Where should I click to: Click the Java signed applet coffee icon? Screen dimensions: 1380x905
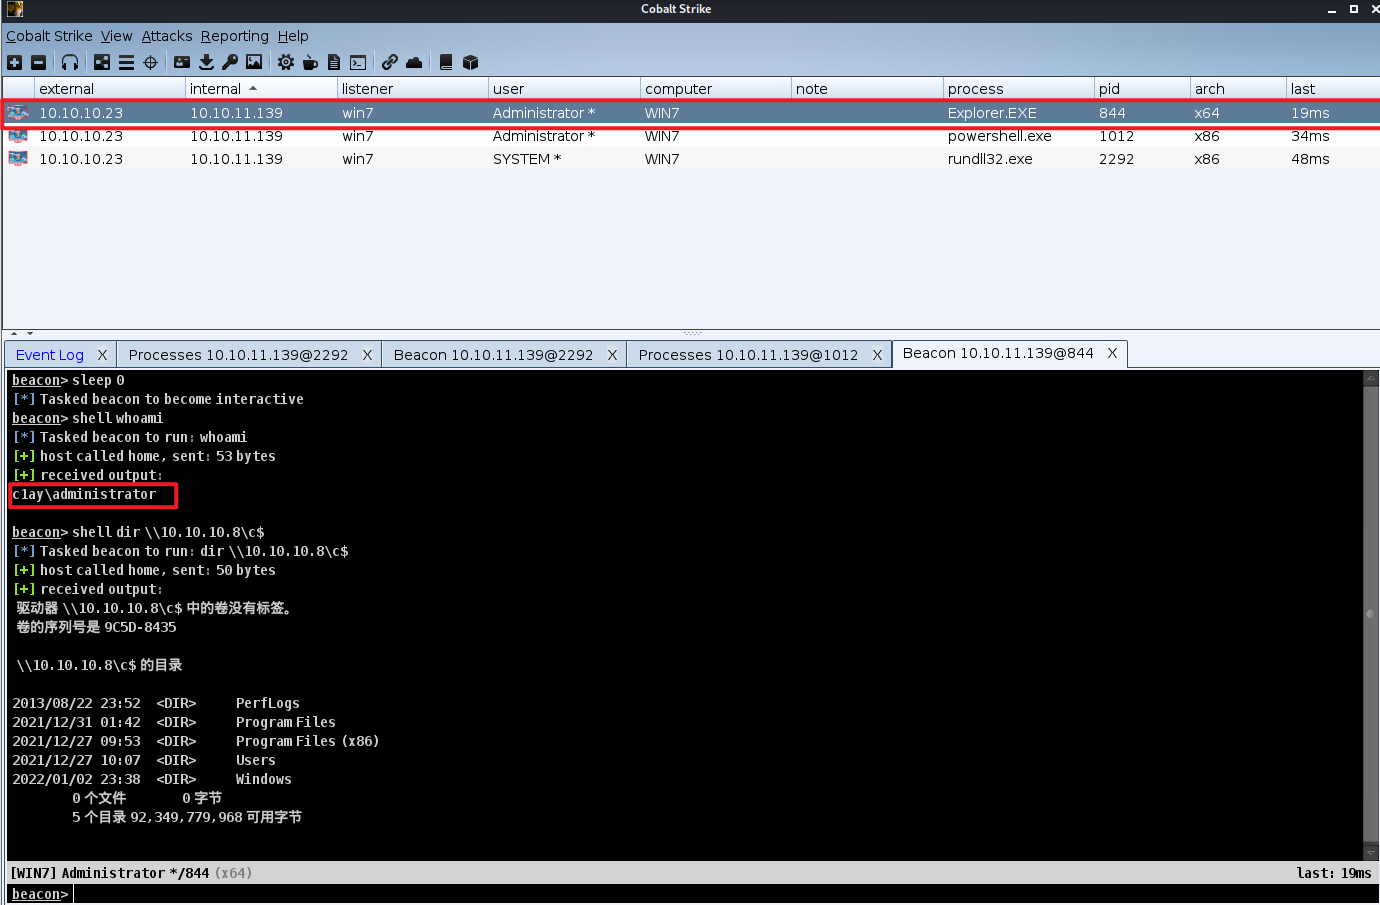pos(310,62)
